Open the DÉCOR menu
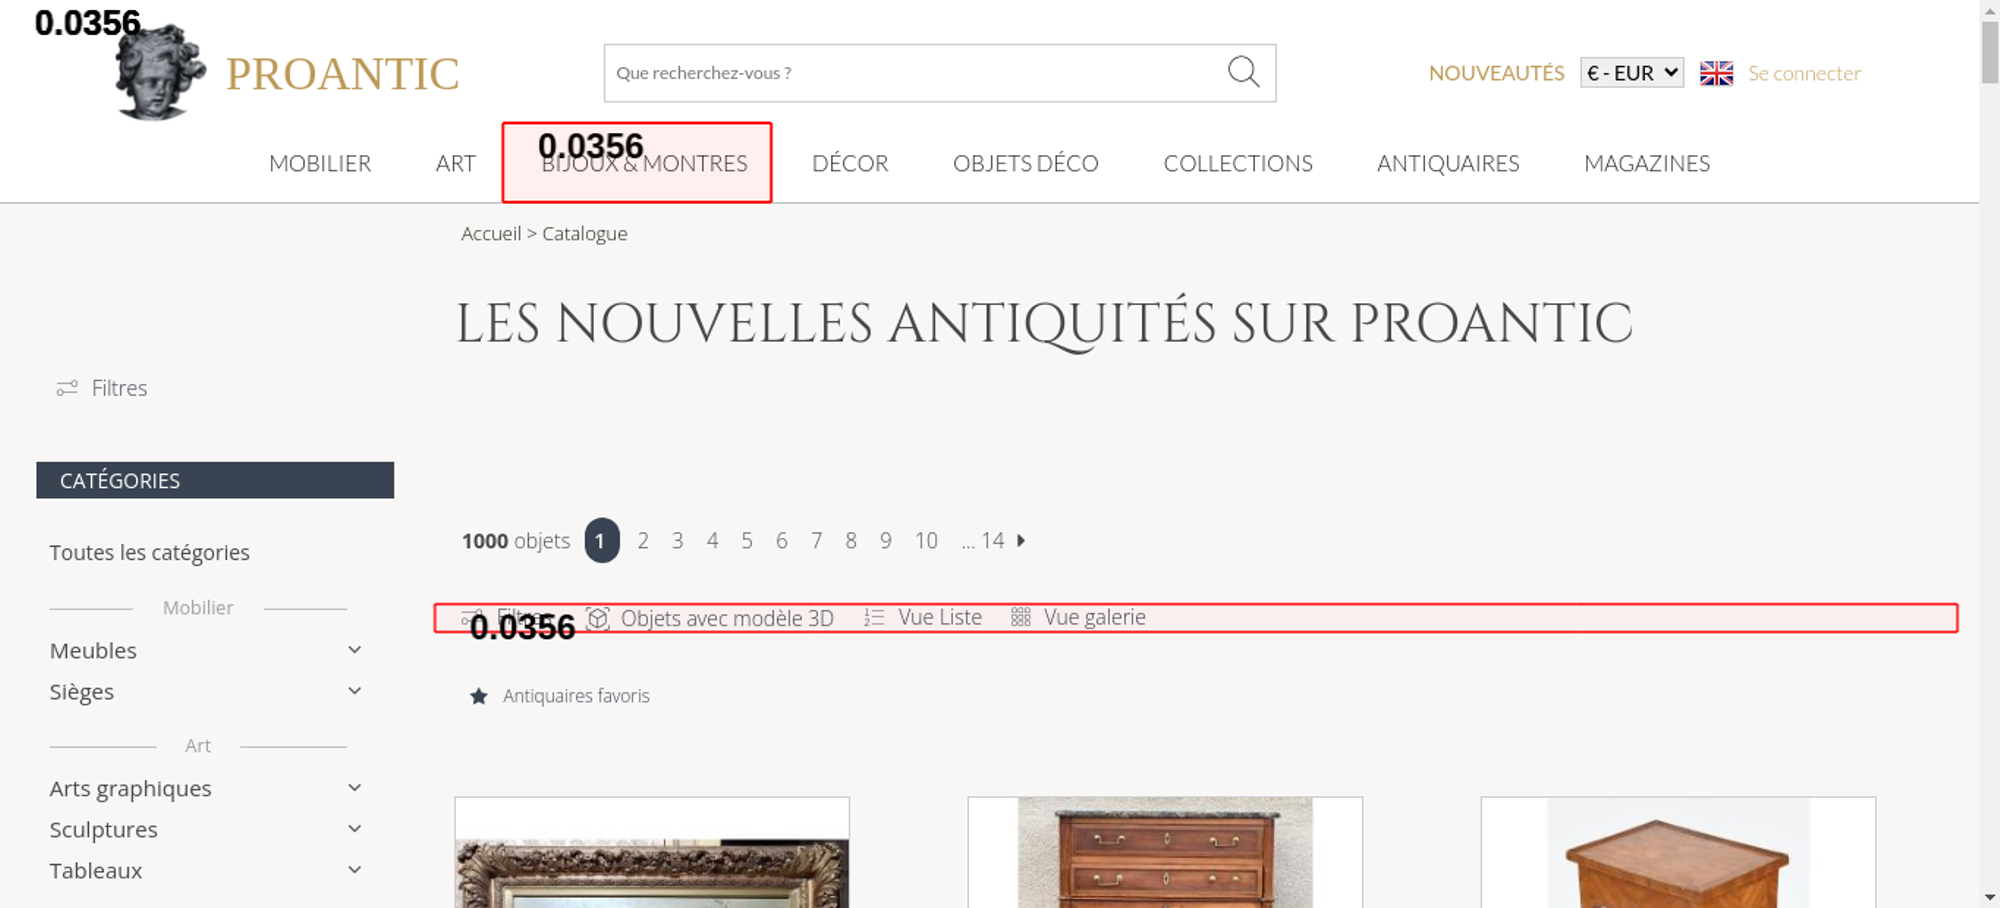2000x908 pixels. pos(850,163)
